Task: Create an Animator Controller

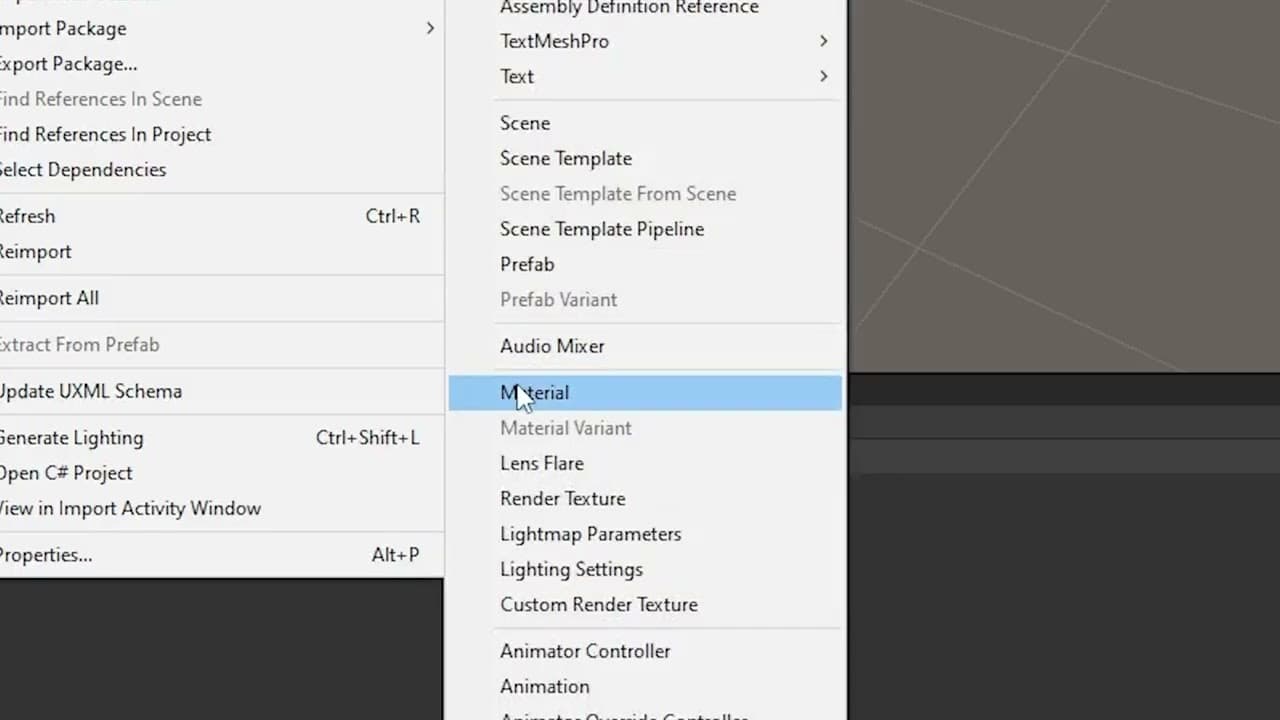Action: pyautogui.click(x=585, y=651)
